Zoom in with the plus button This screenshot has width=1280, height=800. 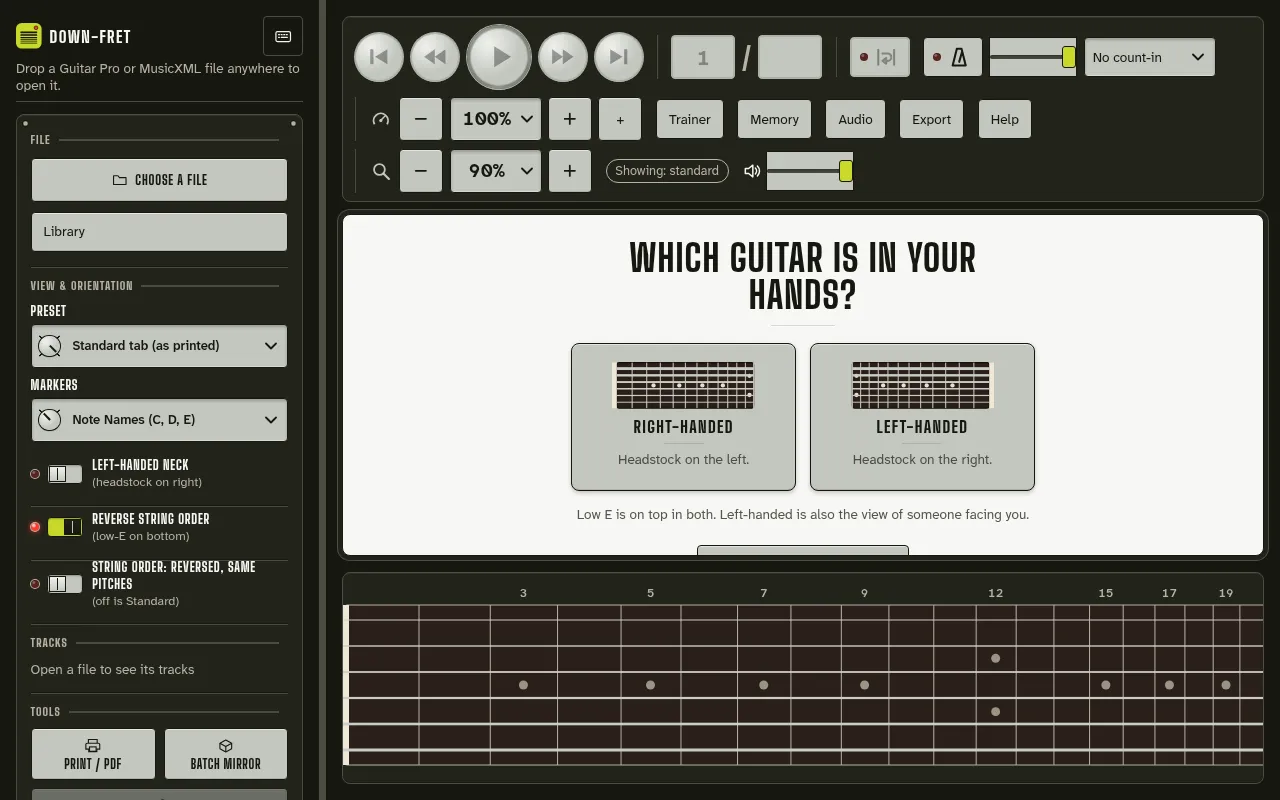coord(570,171)
